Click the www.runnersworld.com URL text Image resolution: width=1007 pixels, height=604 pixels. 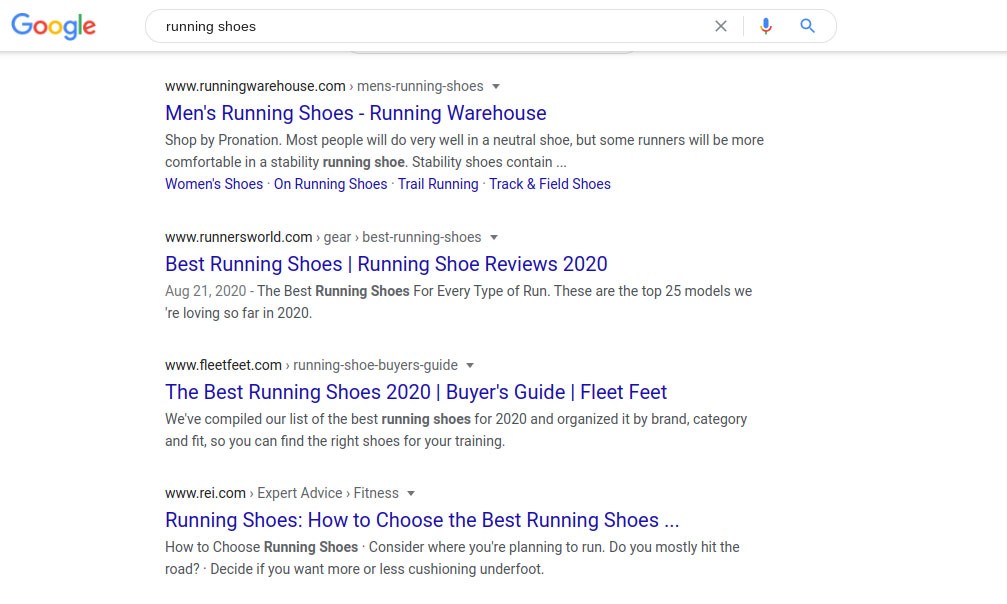pyautogui.click(x=238, y=237)
